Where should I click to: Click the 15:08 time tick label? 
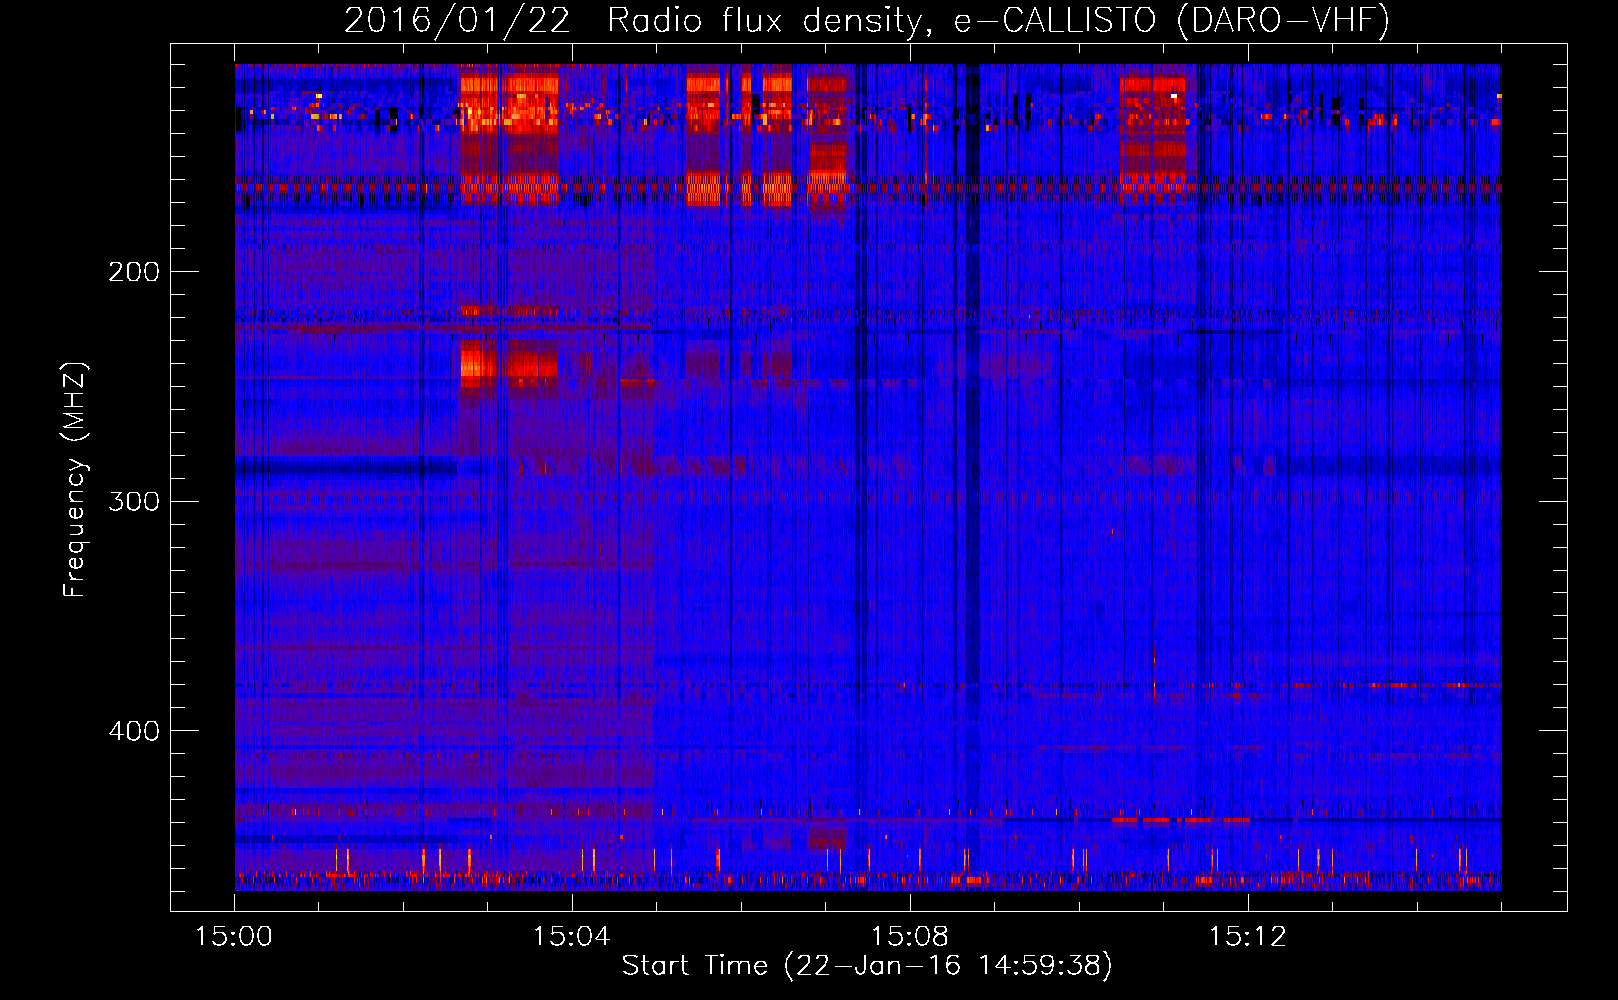[x=910, y=937]
